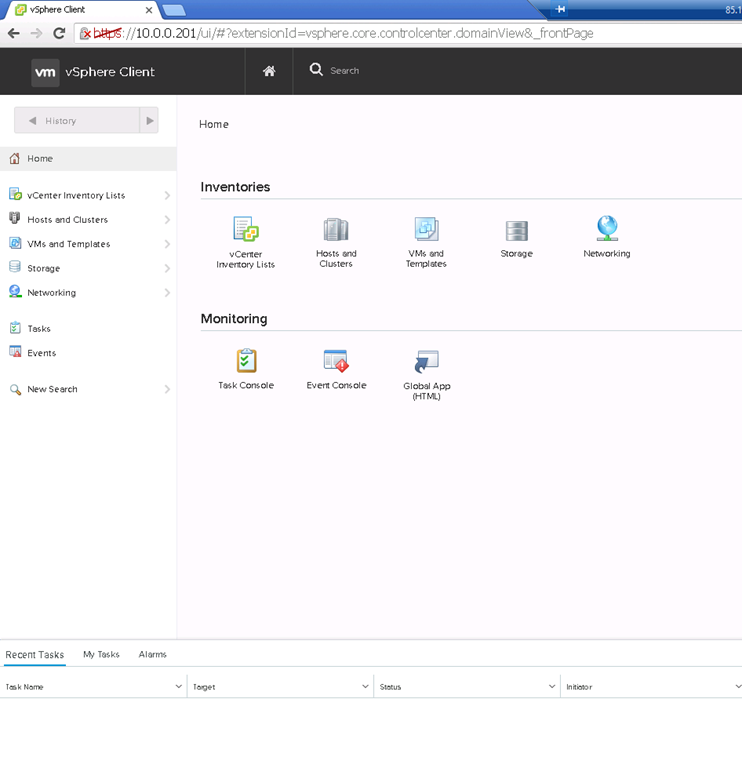742x768 pixels.
Task: Go back in History
Action: point(32,120)
